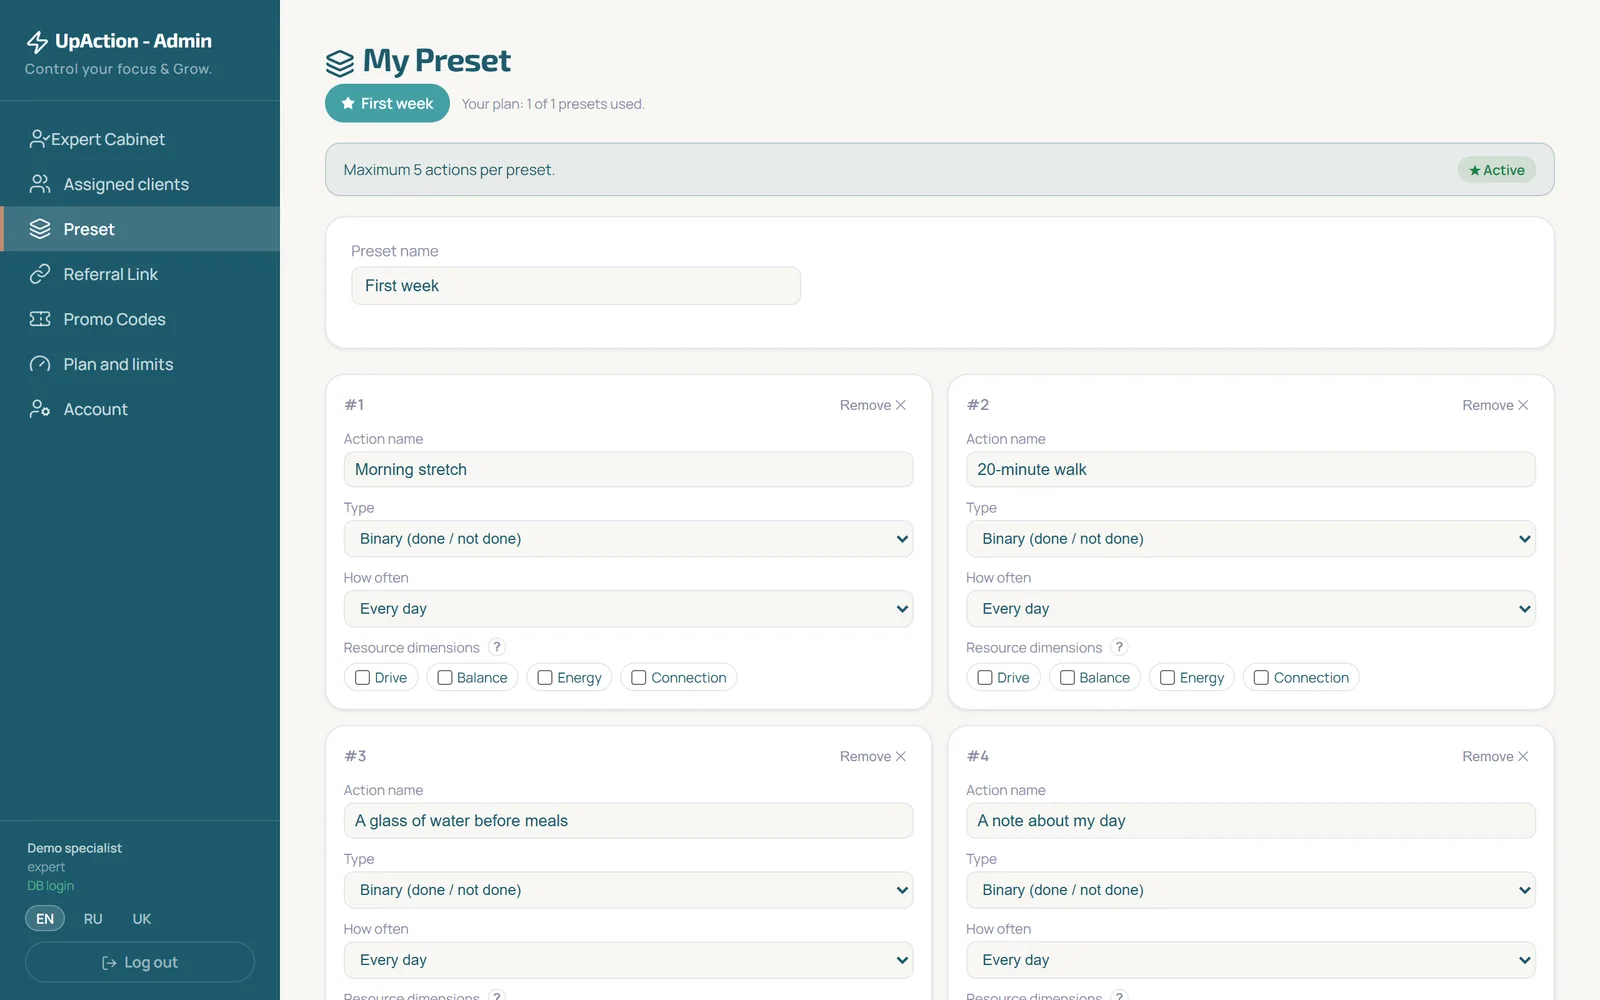Click the Assigned clients people icon
The image size is (1600, 1000).
(40, 184)
